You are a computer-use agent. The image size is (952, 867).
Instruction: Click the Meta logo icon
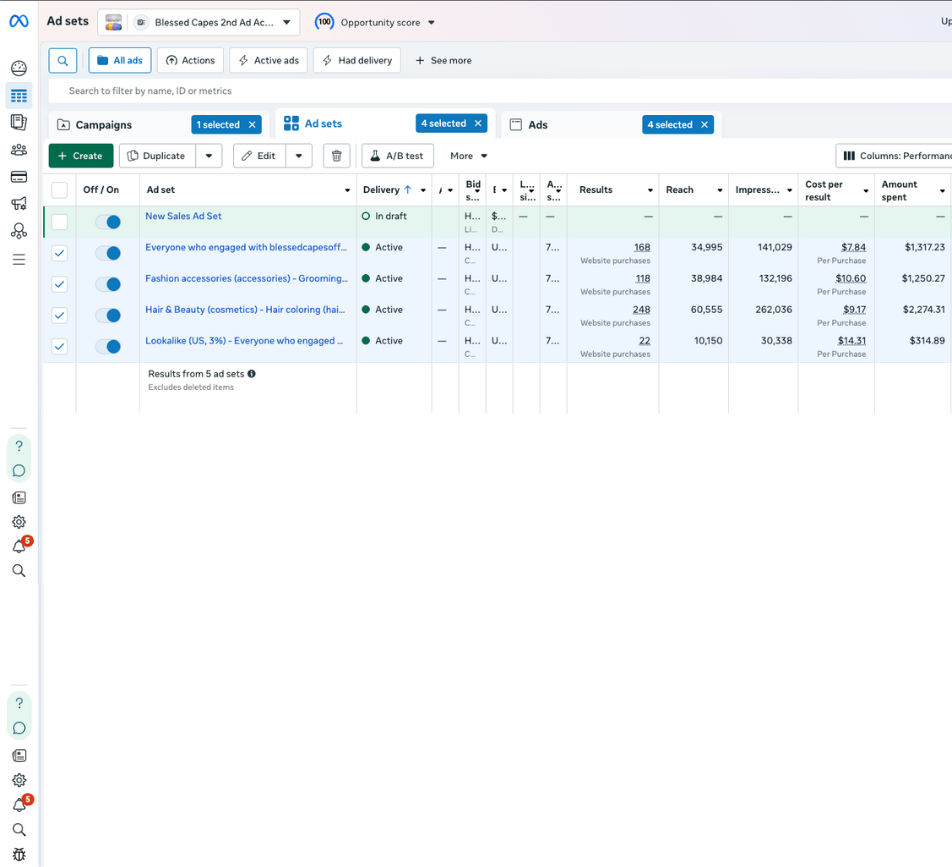19,21
